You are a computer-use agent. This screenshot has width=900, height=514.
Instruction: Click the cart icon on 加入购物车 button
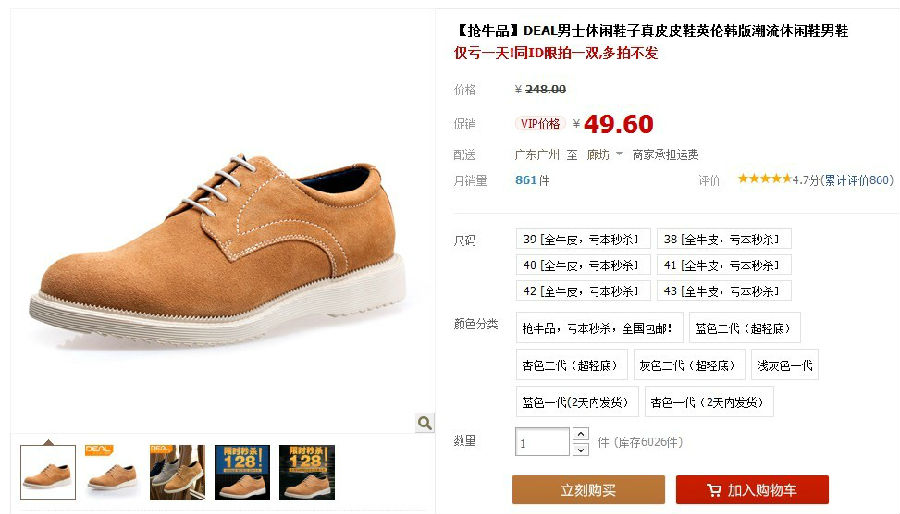[714, 490]
